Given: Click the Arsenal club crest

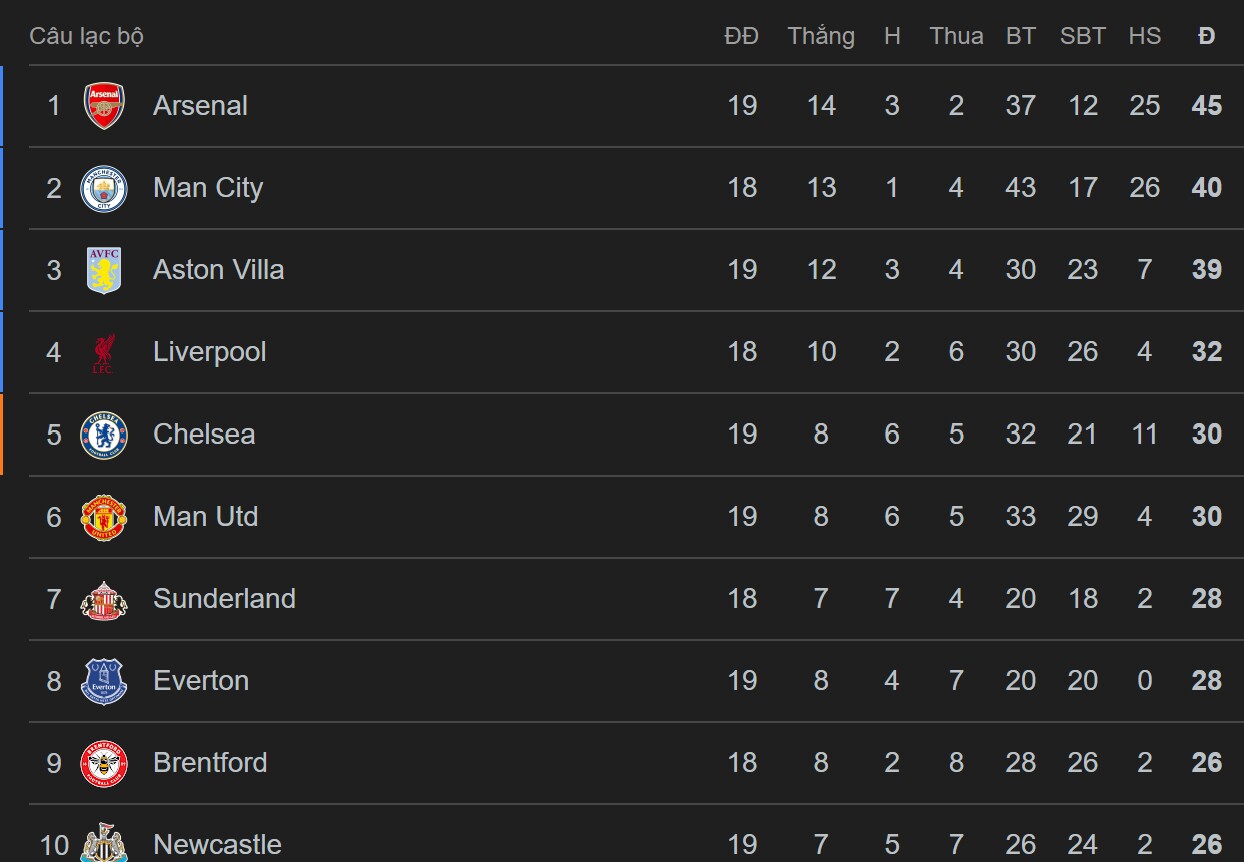Looking at the screenshot, I should tap(104, 106).
